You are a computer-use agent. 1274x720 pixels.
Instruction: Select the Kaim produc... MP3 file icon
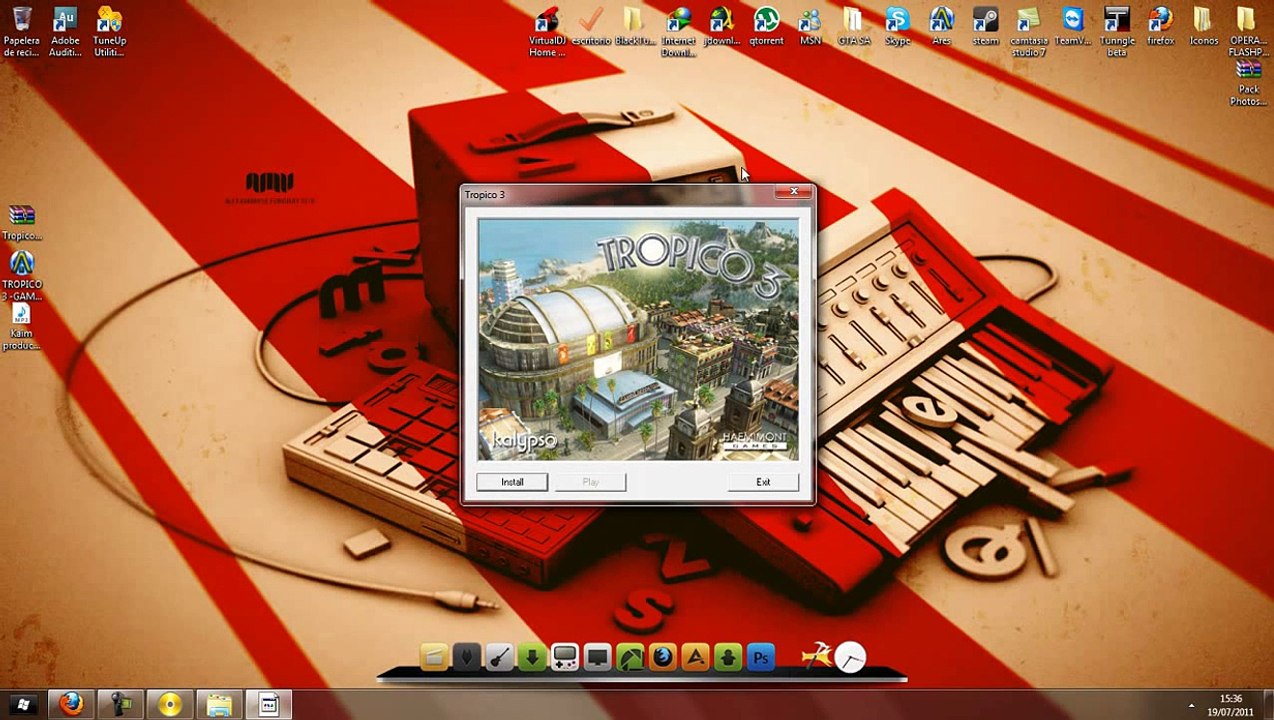coord(21,327)
